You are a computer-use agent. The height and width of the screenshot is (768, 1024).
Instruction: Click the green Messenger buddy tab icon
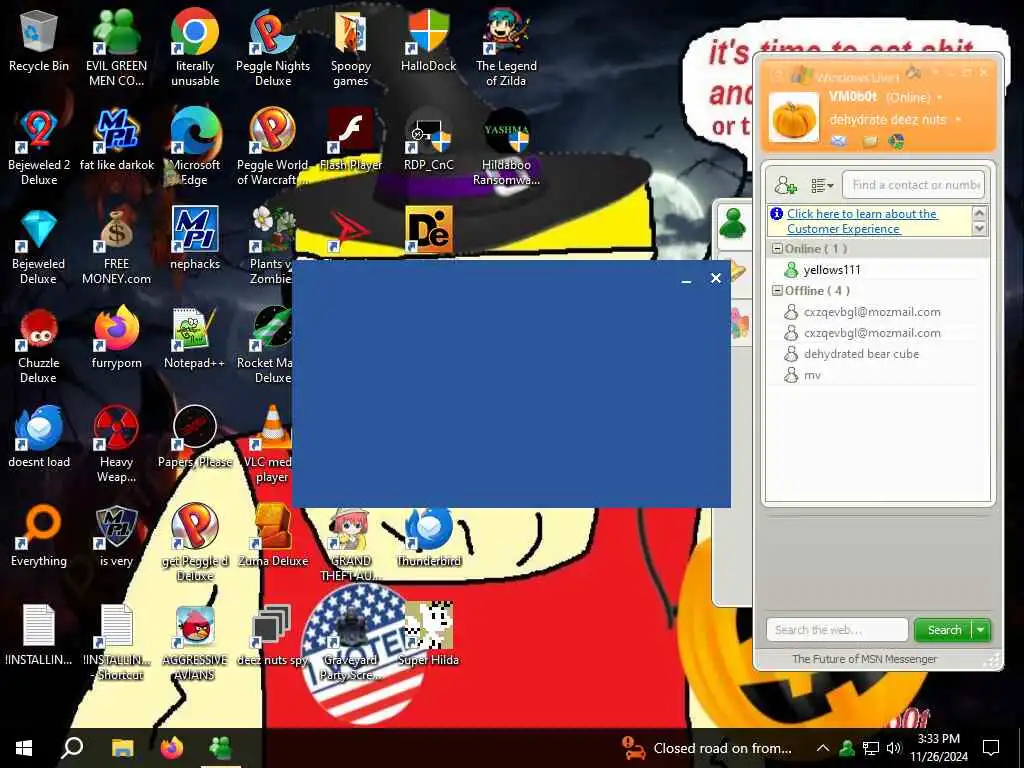733,224
